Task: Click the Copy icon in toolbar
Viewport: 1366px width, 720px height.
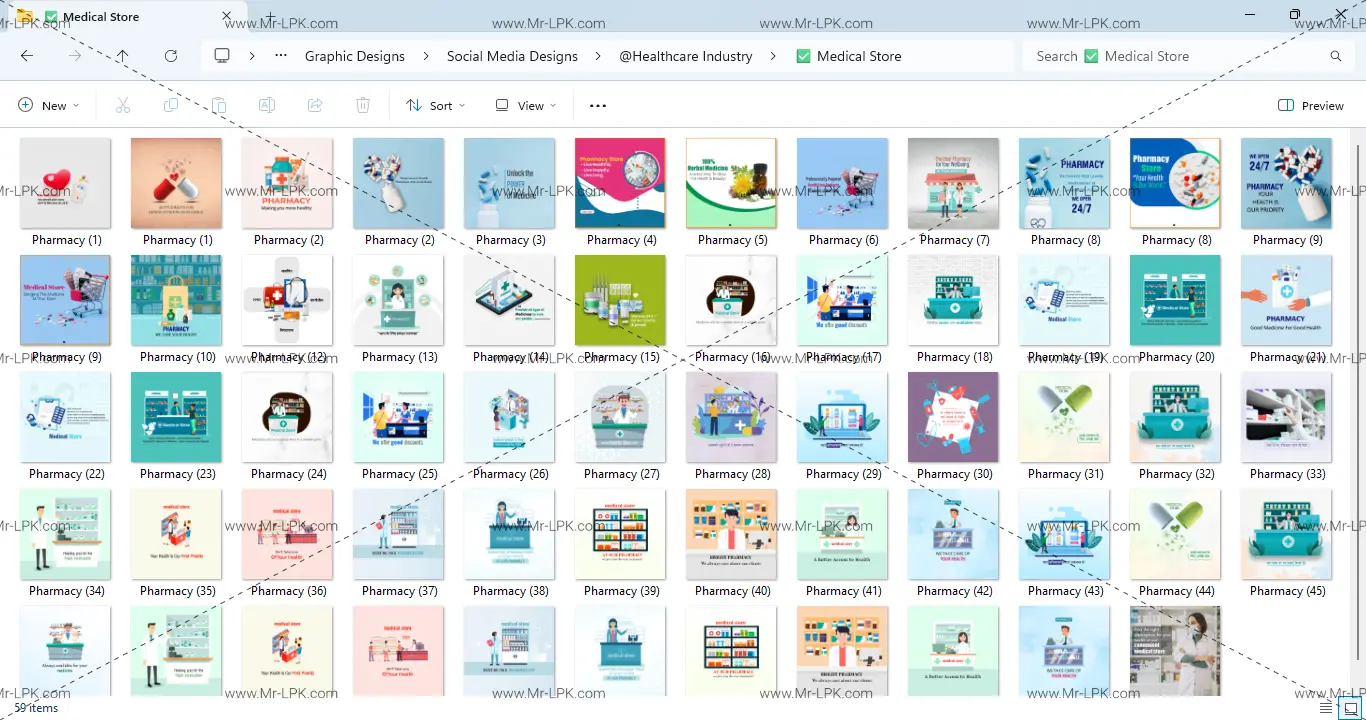Action: pos(171,105)
